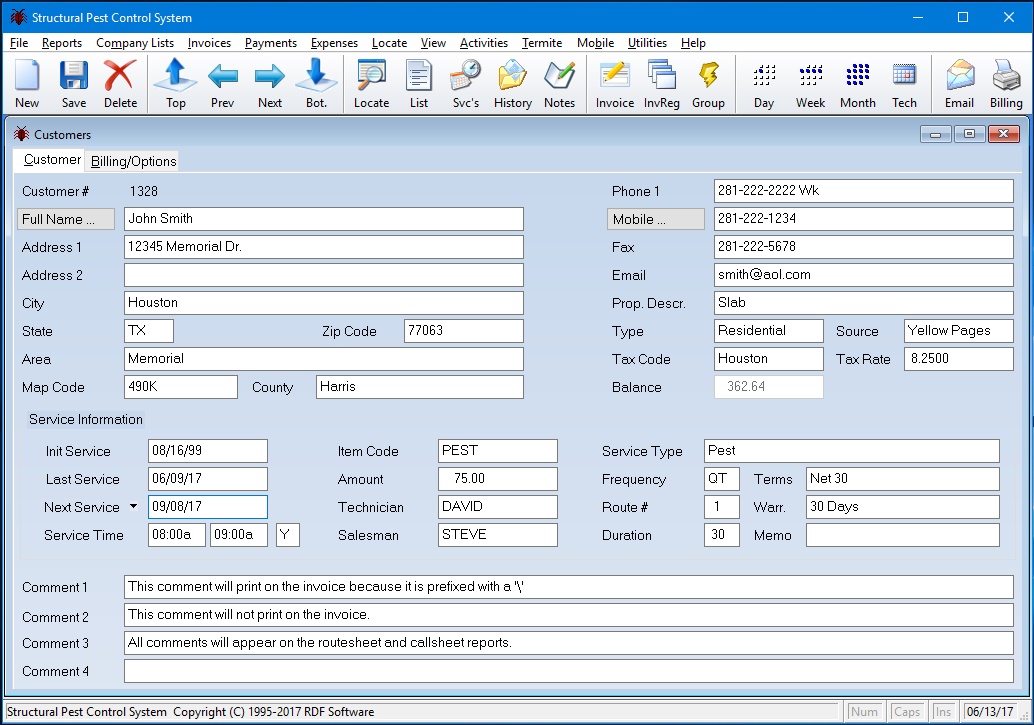Click the New record toolbar icon
Screen dimensions: 1034x725
[27, 84]
